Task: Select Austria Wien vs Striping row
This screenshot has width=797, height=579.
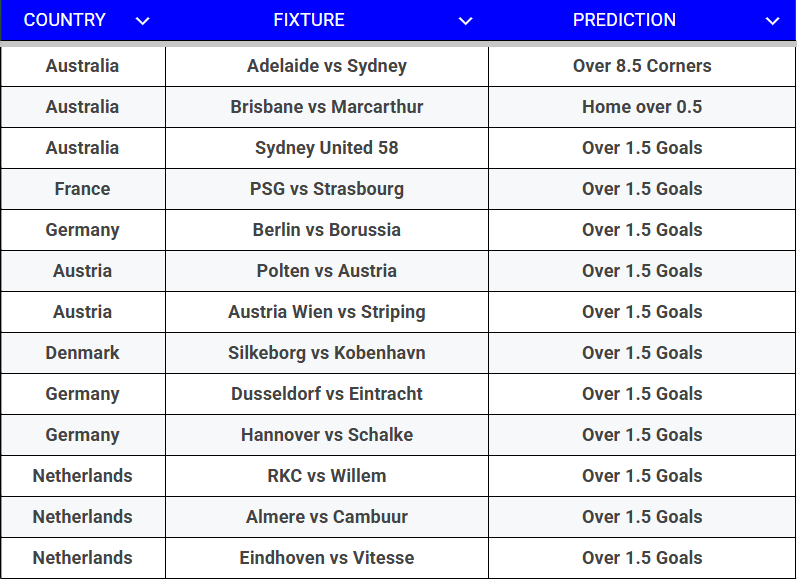Action: pos(398,312)
